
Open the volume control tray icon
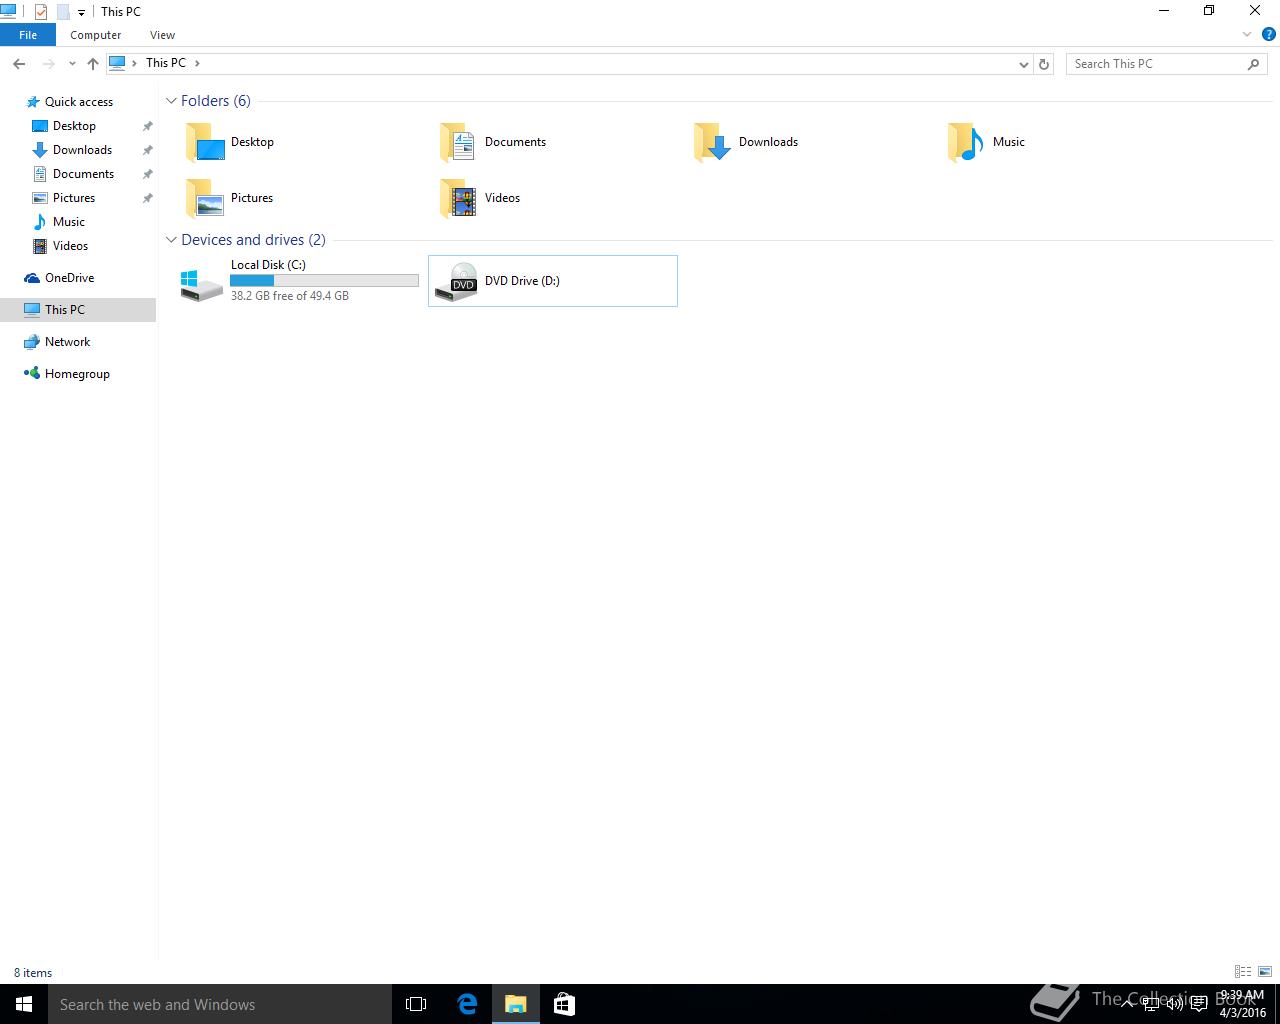(1175, 1004)
